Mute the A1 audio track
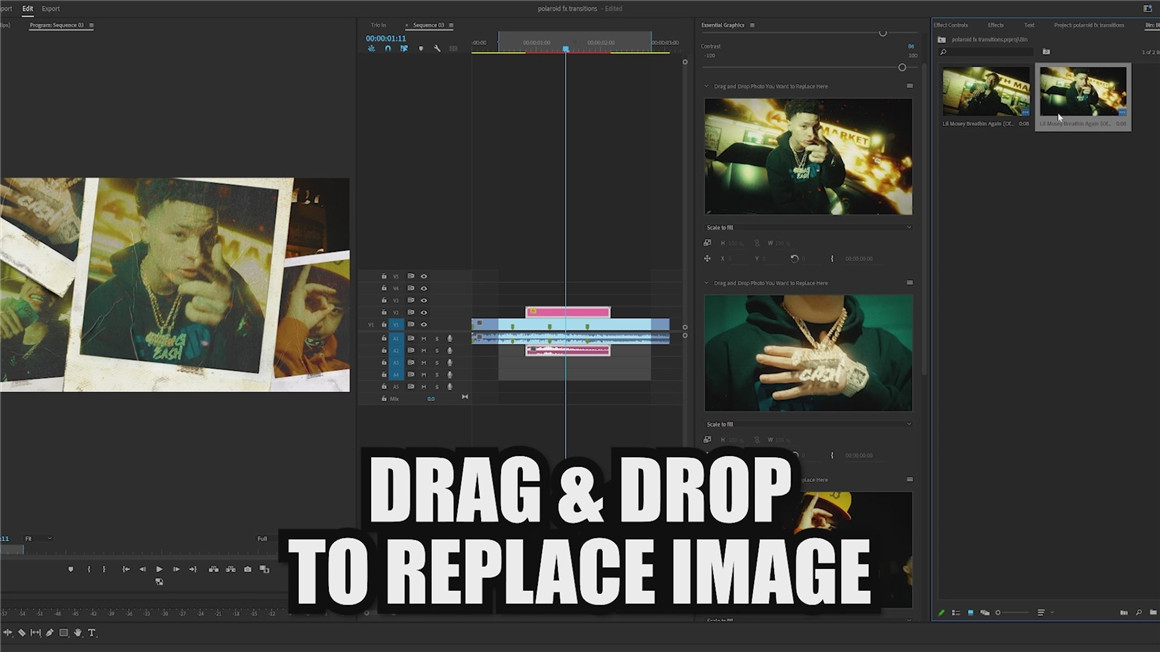The width and height of the screenshot is (1160, 652). click(424, 338)
